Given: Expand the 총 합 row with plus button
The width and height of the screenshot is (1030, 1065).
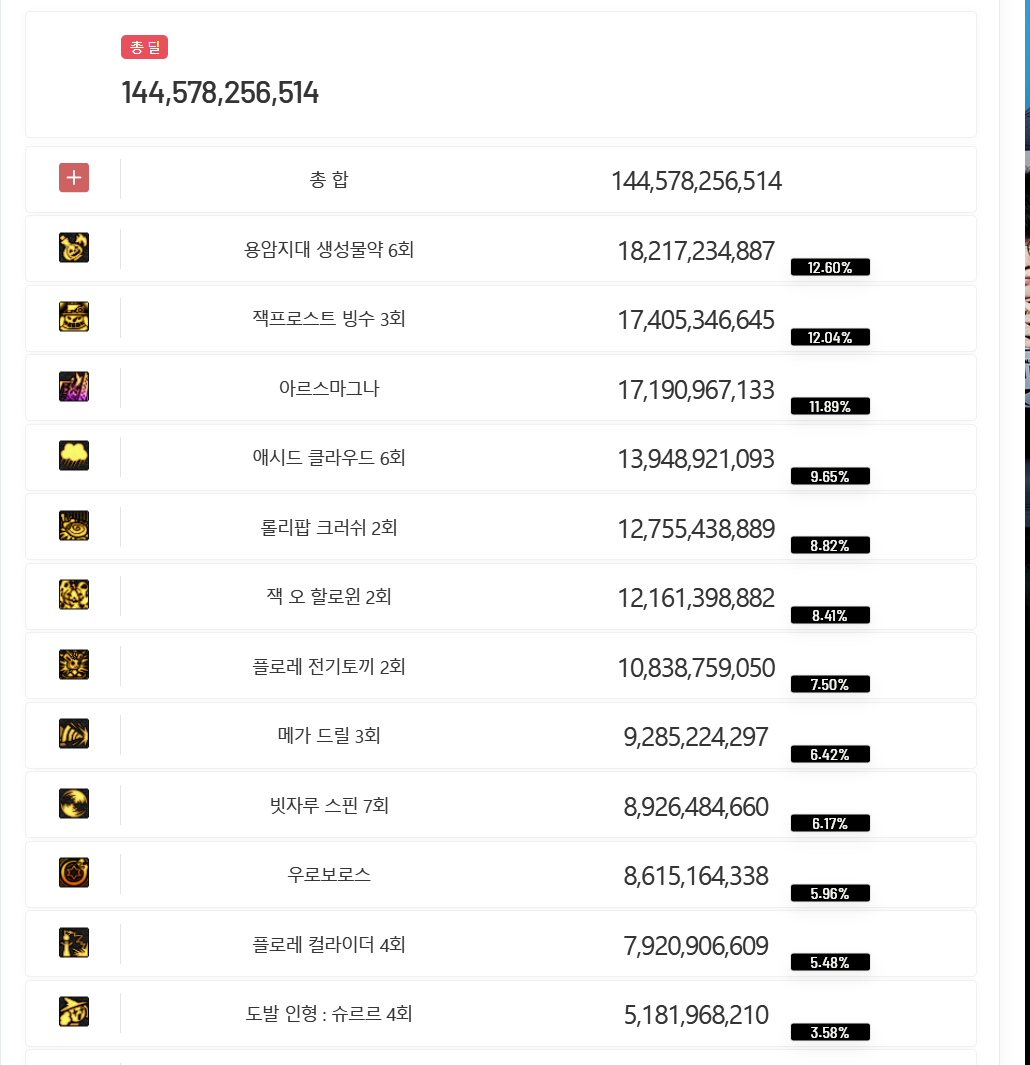Looking at the screenshot, I should coord(74,178).
